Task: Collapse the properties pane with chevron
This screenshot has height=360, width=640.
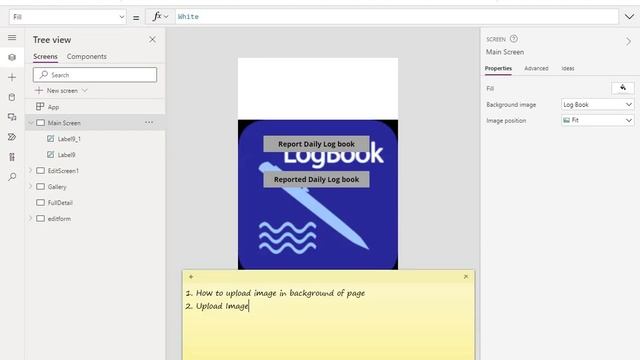Action: tap(628, 41)
